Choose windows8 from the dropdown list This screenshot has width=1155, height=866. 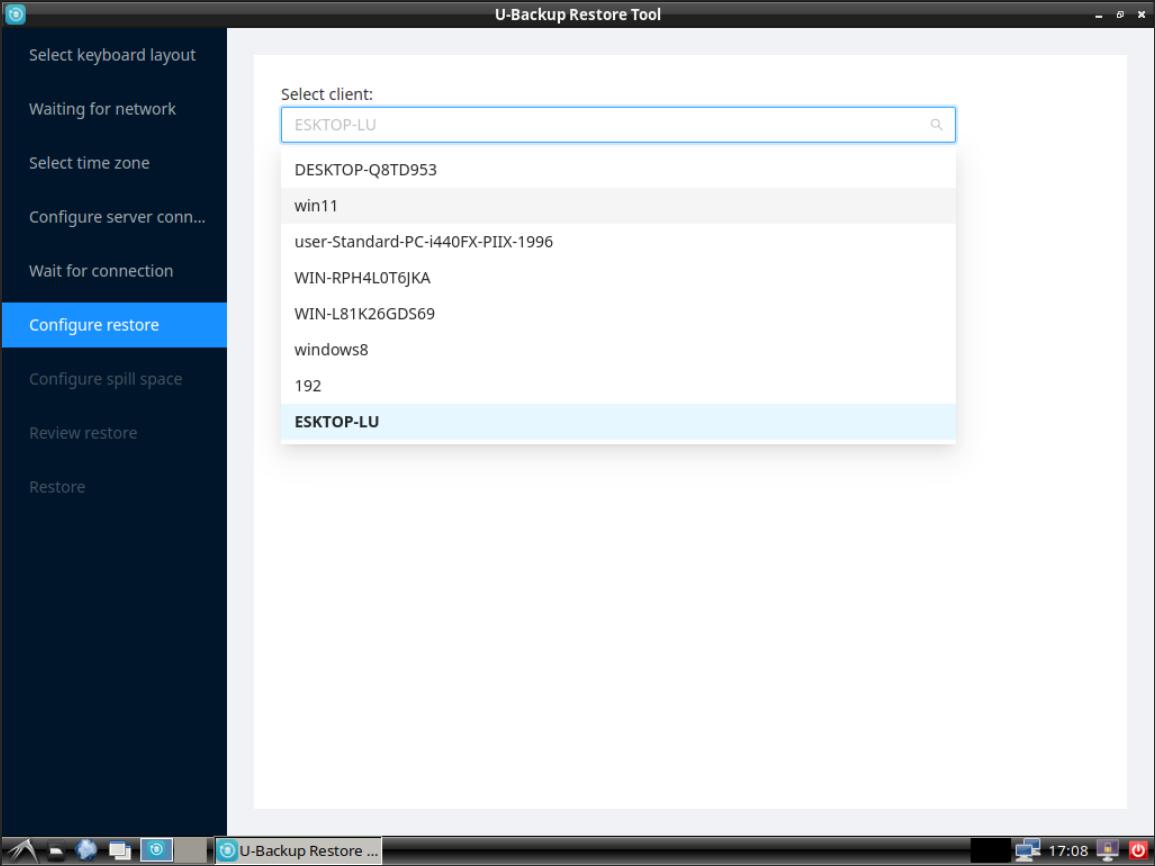point(324,350)
